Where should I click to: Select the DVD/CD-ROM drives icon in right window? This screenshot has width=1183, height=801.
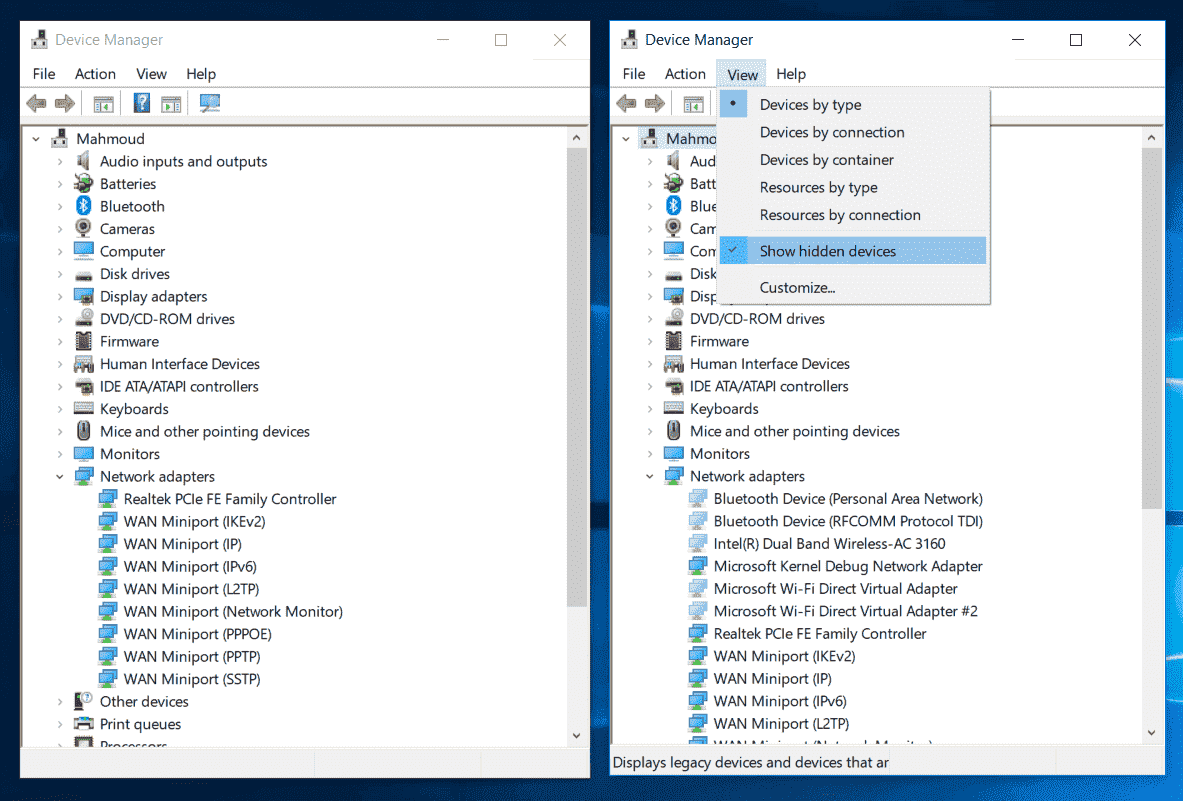click(674, 318)
